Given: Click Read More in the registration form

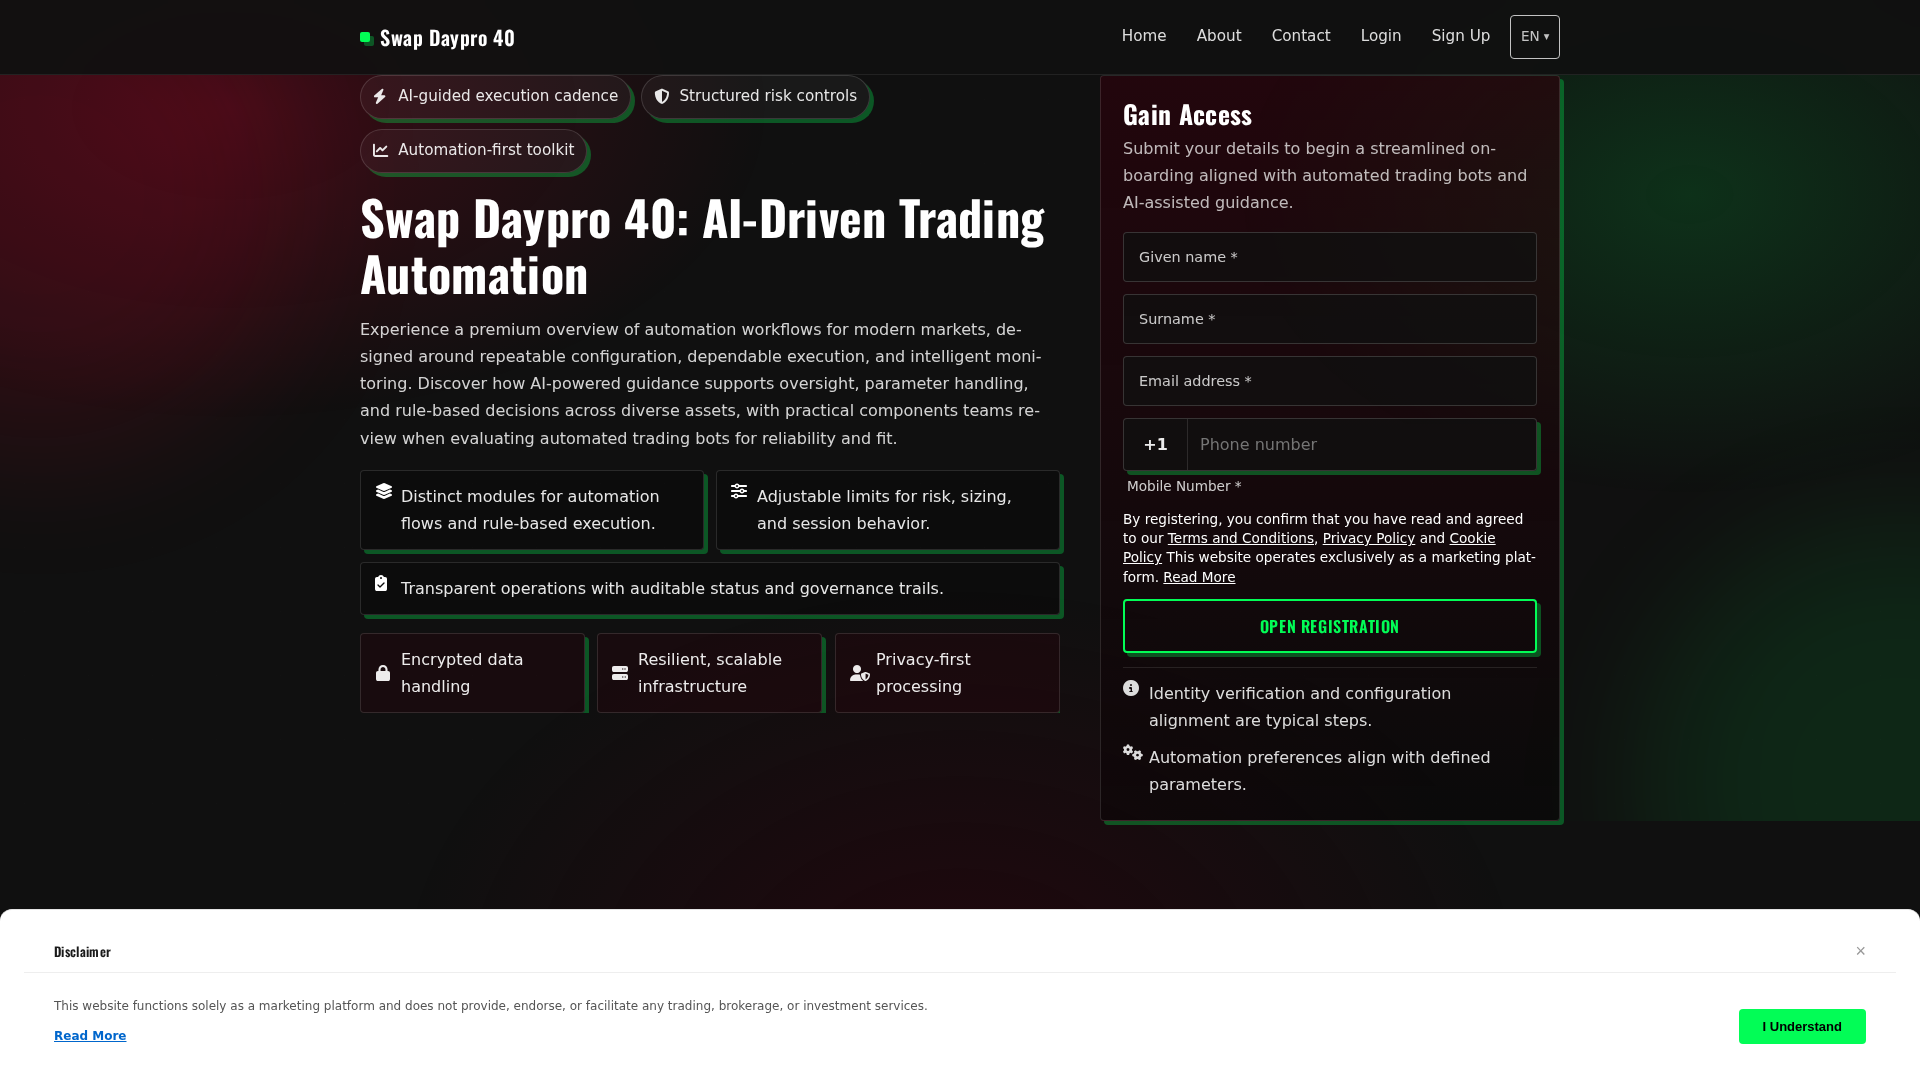Looking at the screenshot, I should [1199, 577].
